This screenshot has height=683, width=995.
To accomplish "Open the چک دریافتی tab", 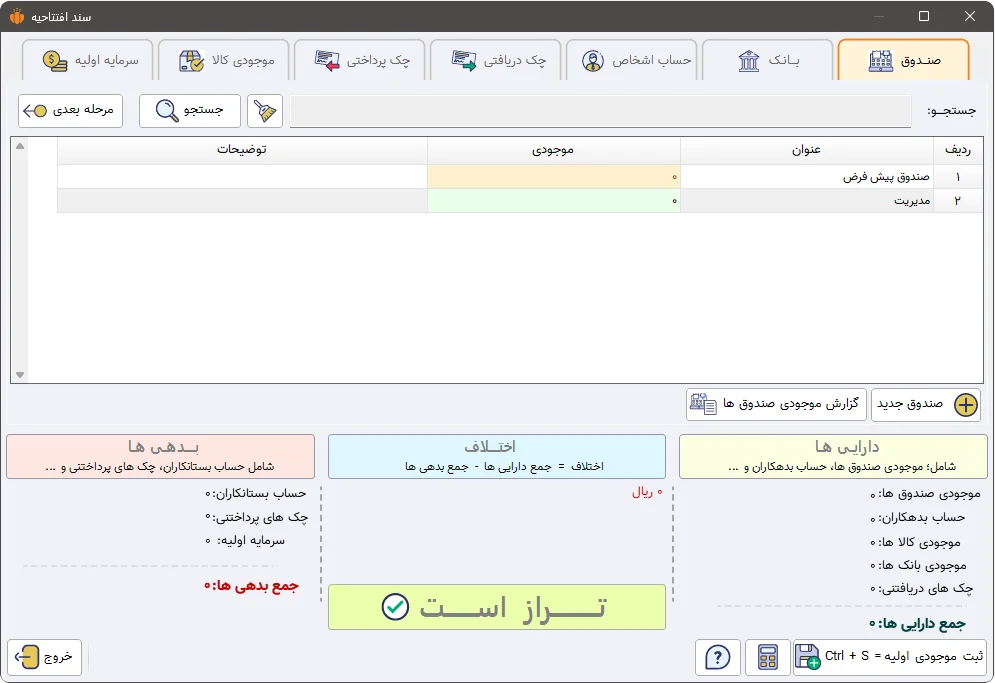I will (x=496, y=60).
